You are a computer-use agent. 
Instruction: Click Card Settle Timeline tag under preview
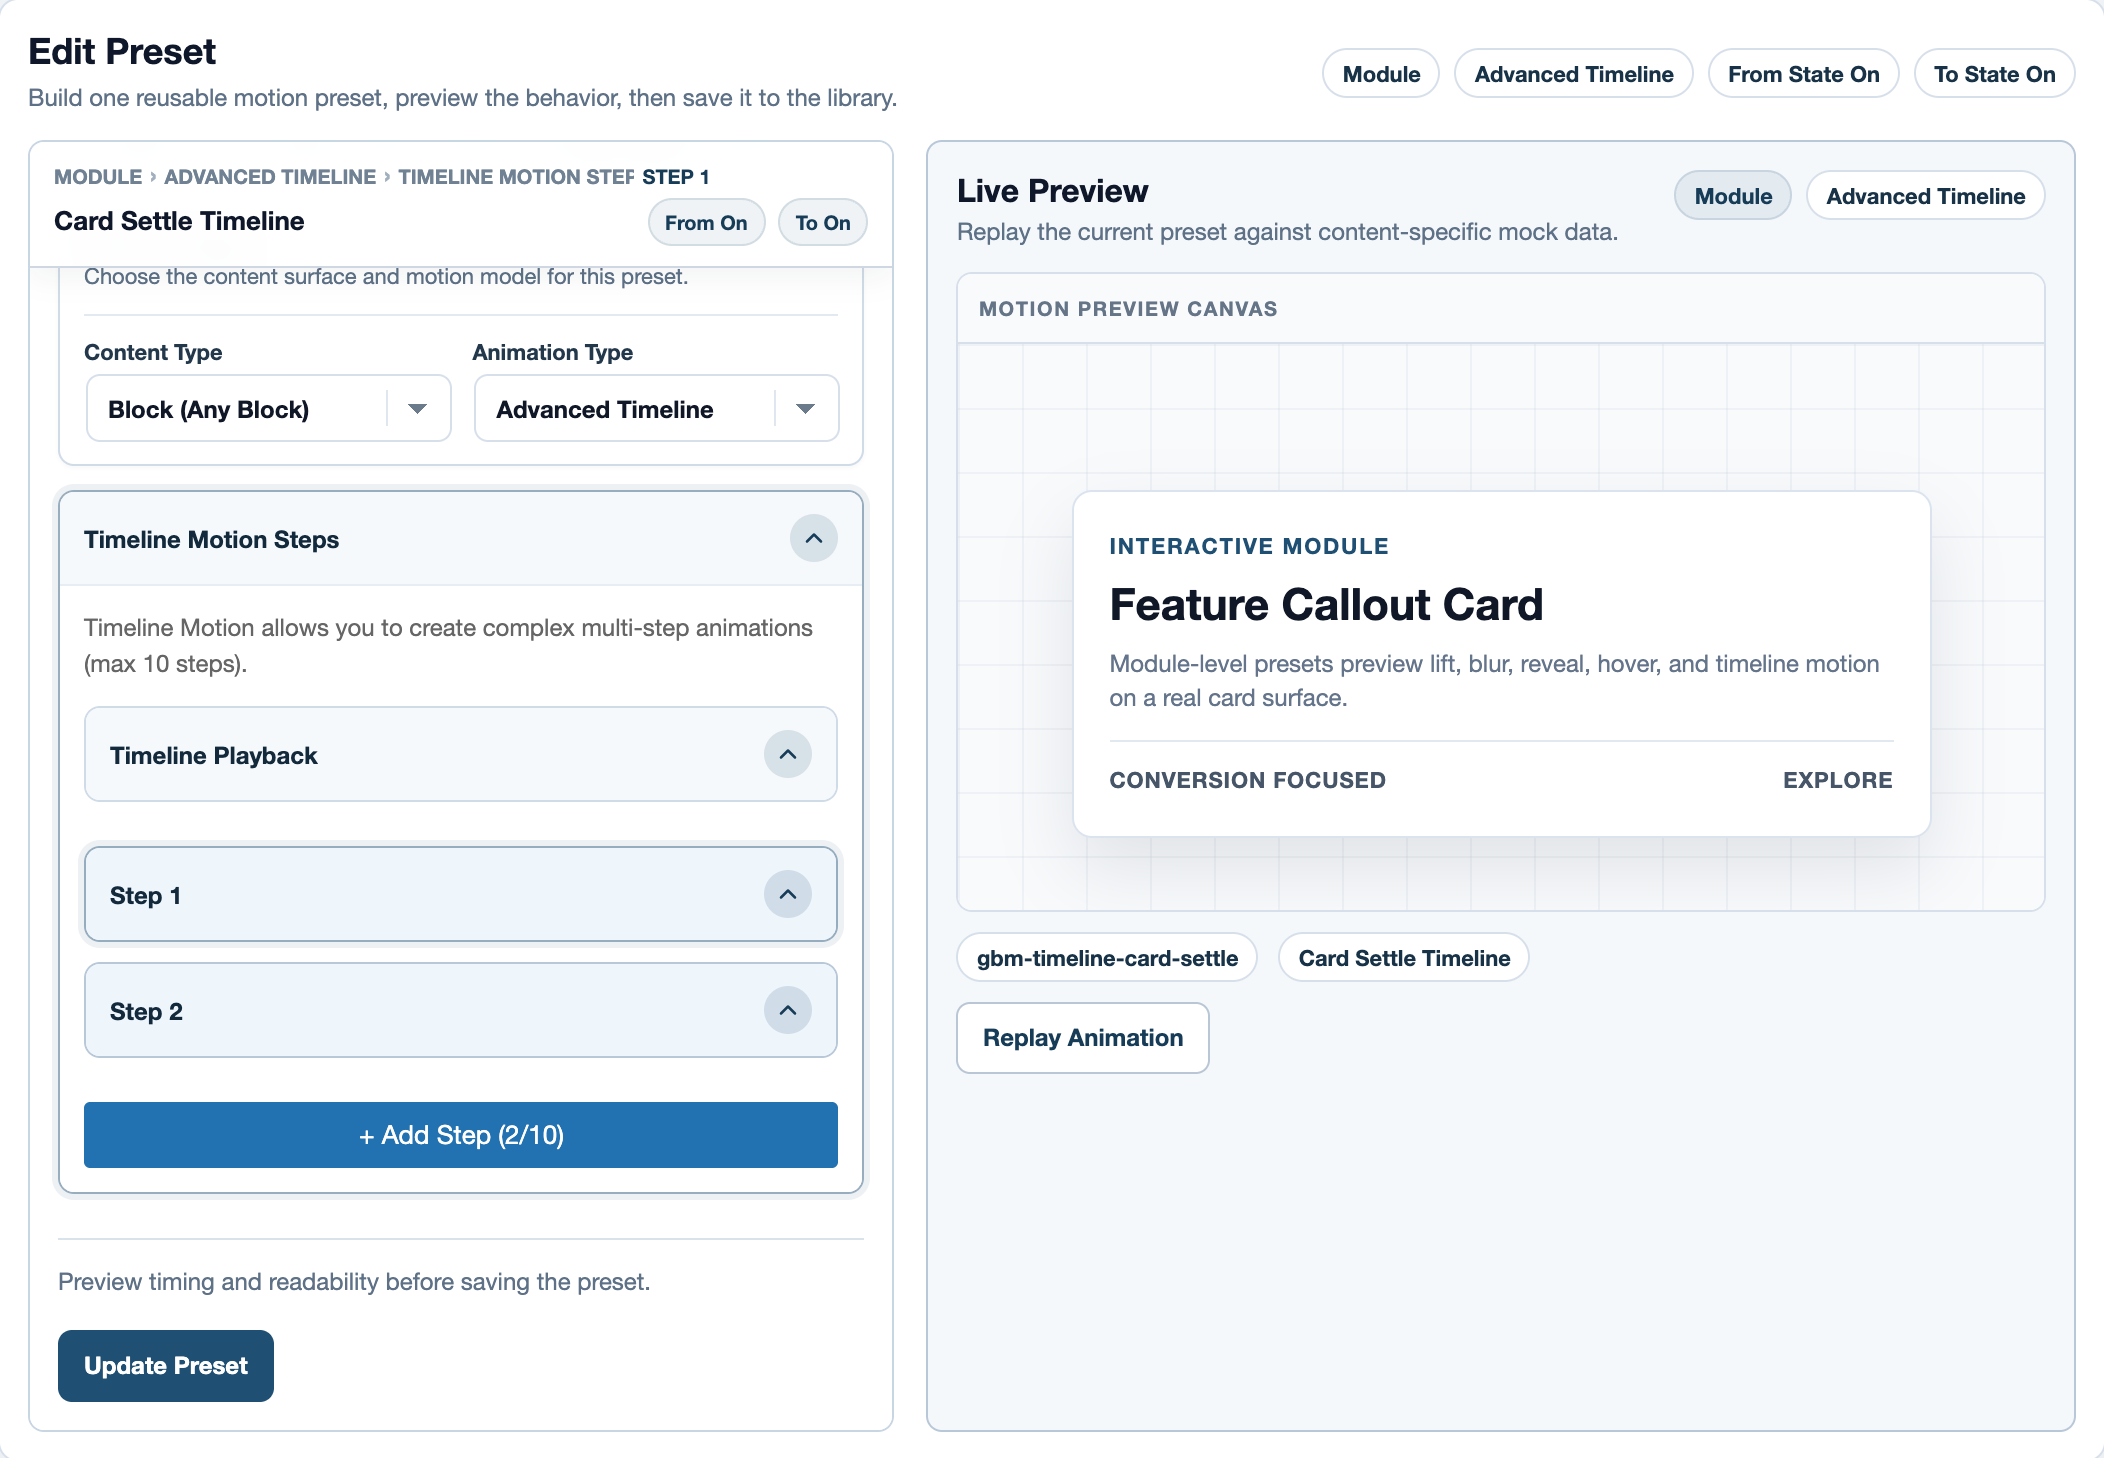tap(1404, 958)
